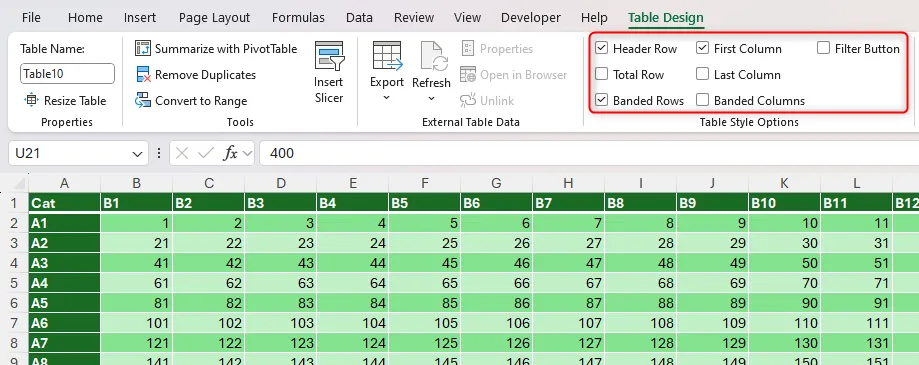
Task: Click the cell containing 22
Action: tap(209, 243)
